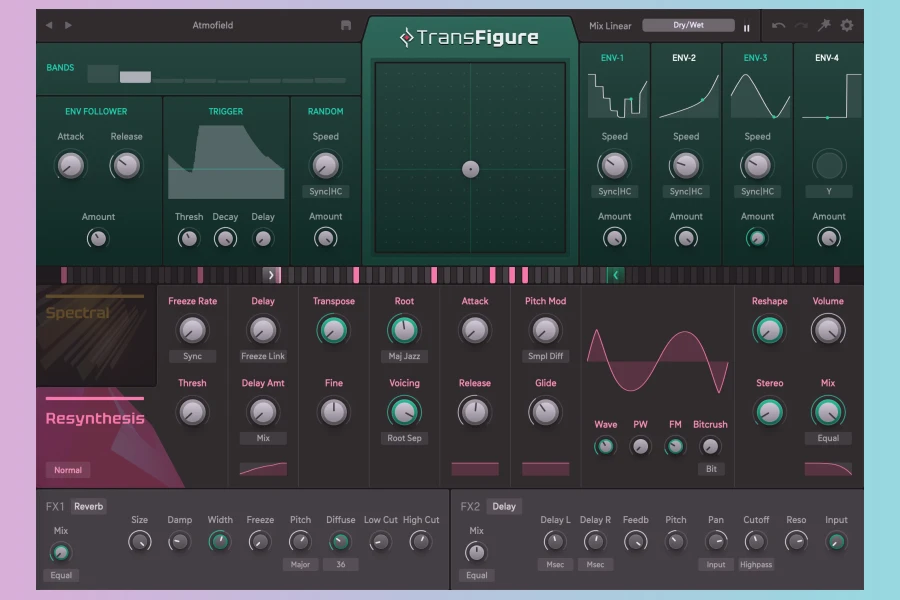Click the undo arrow icon
Screen dimensions: 900x600
tap(778, 26)
